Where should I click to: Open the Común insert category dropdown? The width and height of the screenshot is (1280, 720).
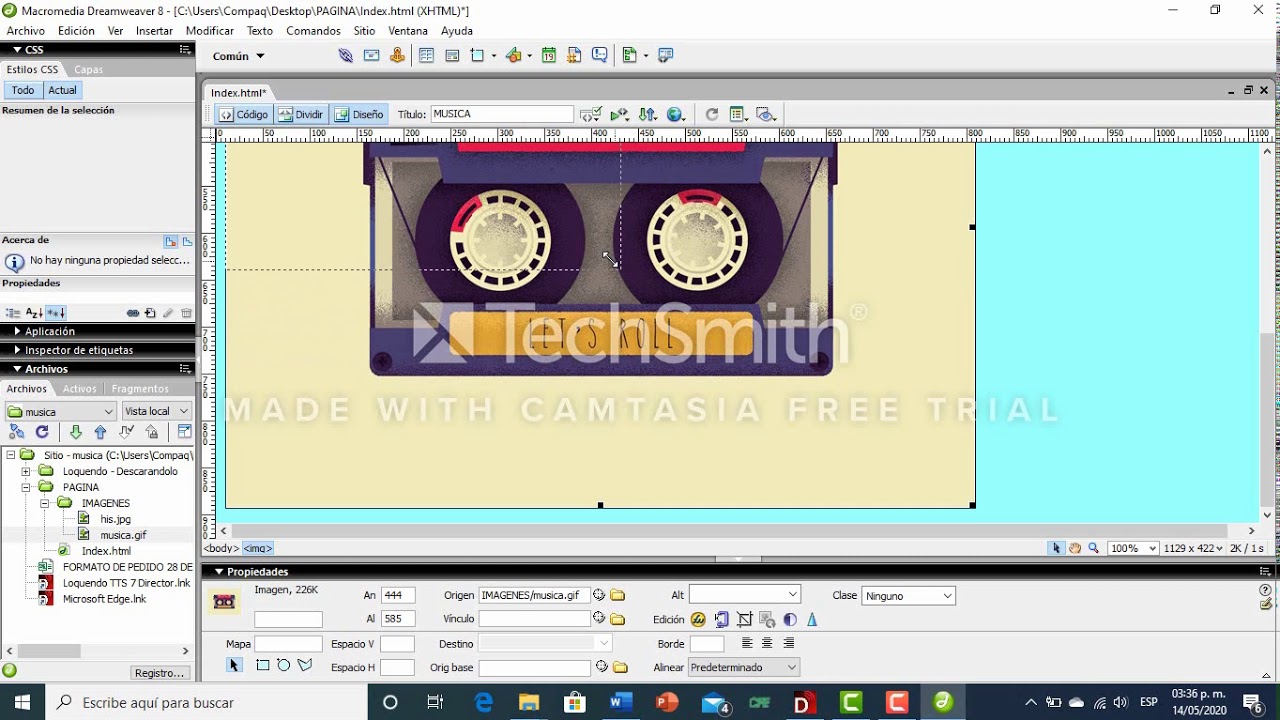[239, 56]
